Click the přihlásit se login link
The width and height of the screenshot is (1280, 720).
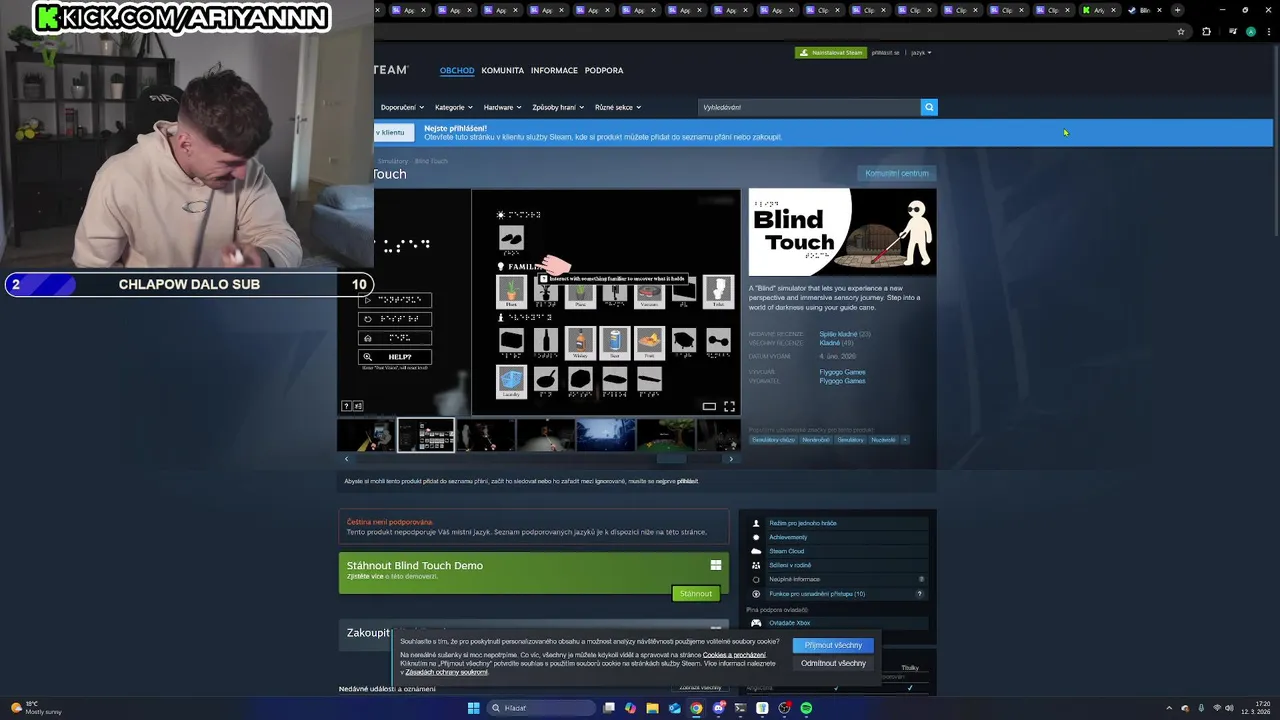886,52
